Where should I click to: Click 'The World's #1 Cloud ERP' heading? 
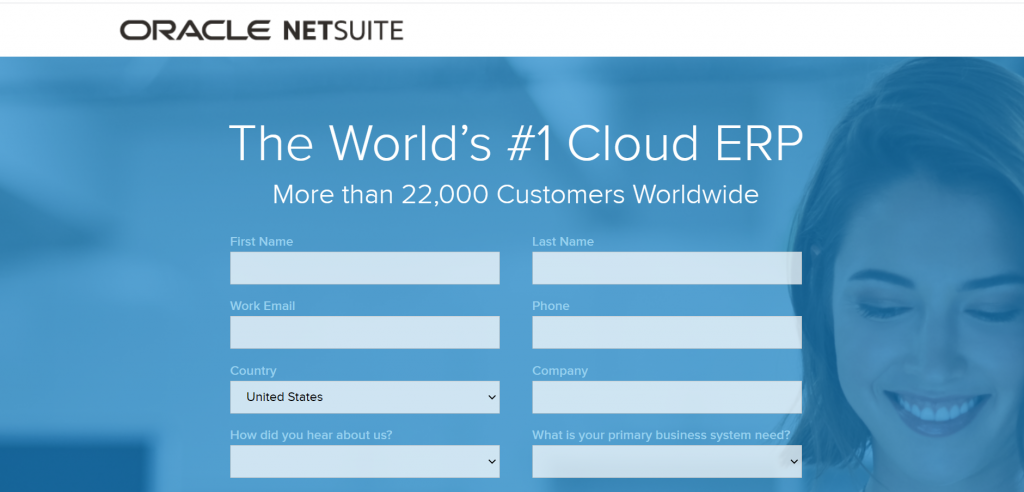pos(516,142)
